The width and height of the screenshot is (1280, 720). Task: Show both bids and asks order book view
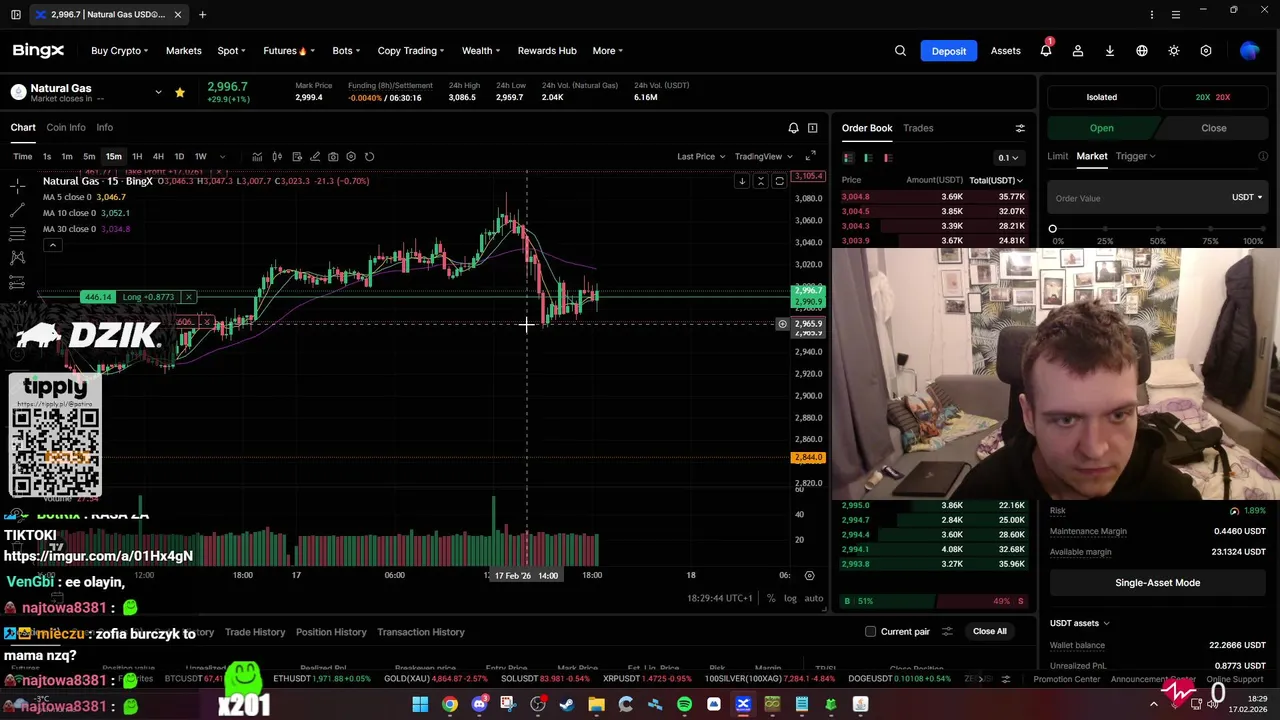(848, 158)
